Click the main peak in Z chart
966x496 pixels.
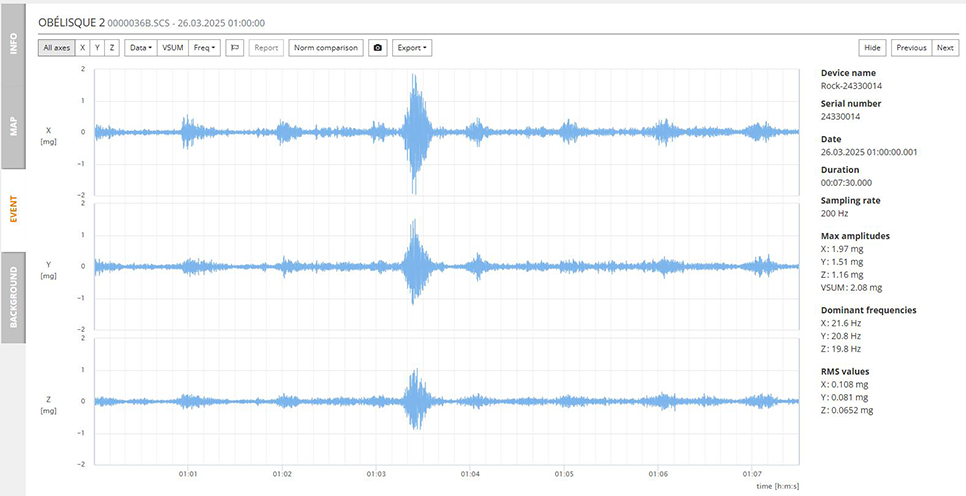(x=416, y=399)
